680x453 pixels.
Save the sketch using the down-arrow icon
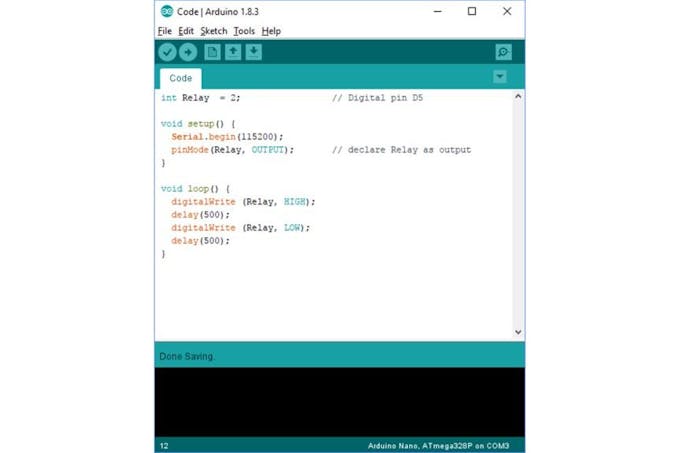point(254,52)
